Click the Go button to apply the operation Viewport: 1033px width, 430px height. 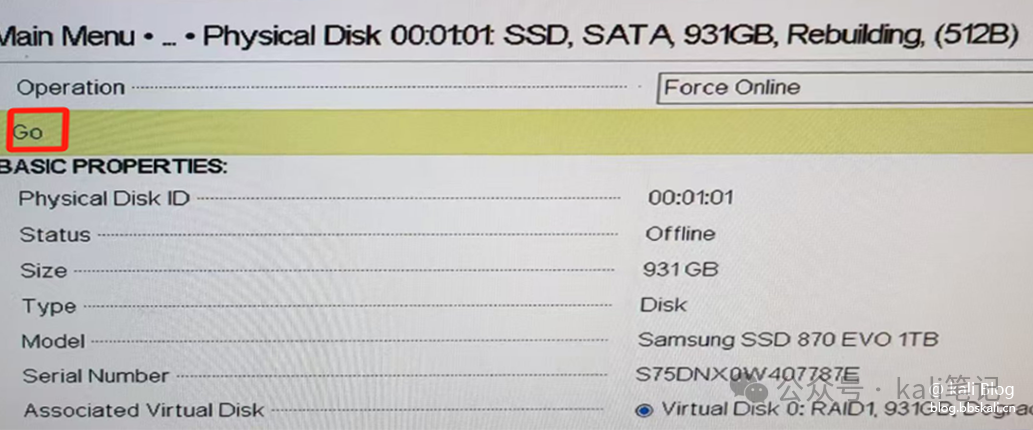click(28, 132)
